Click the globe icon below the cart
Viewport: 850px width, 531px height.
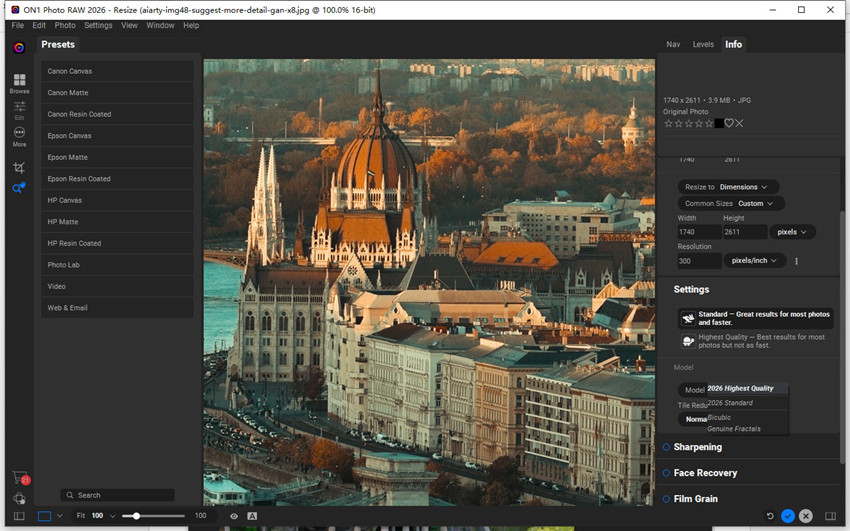19,498
